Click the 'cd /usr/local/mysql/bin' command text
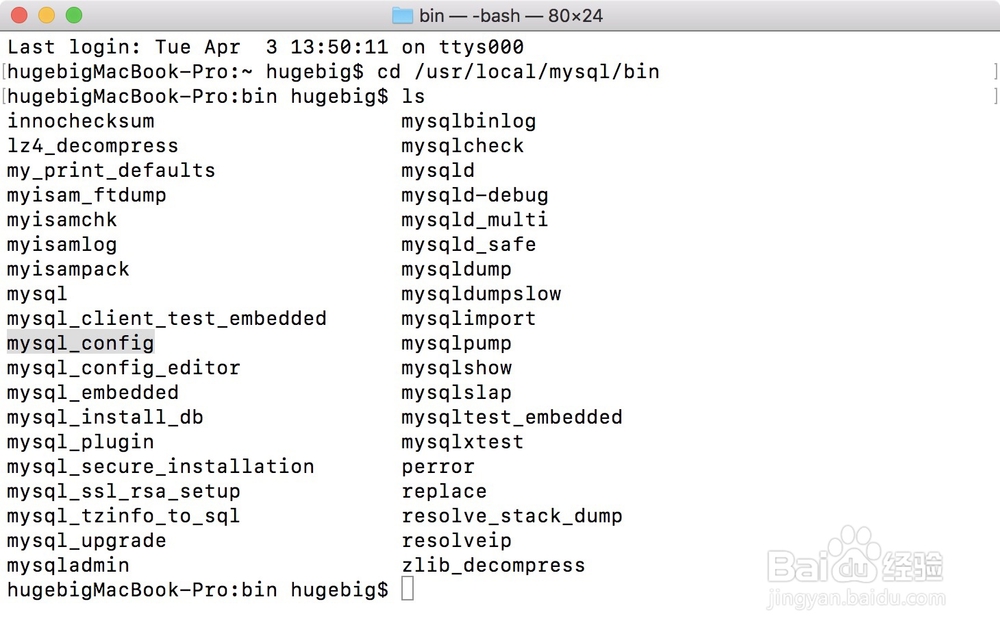Screen dimensions: 1000x632 point(518,71)
